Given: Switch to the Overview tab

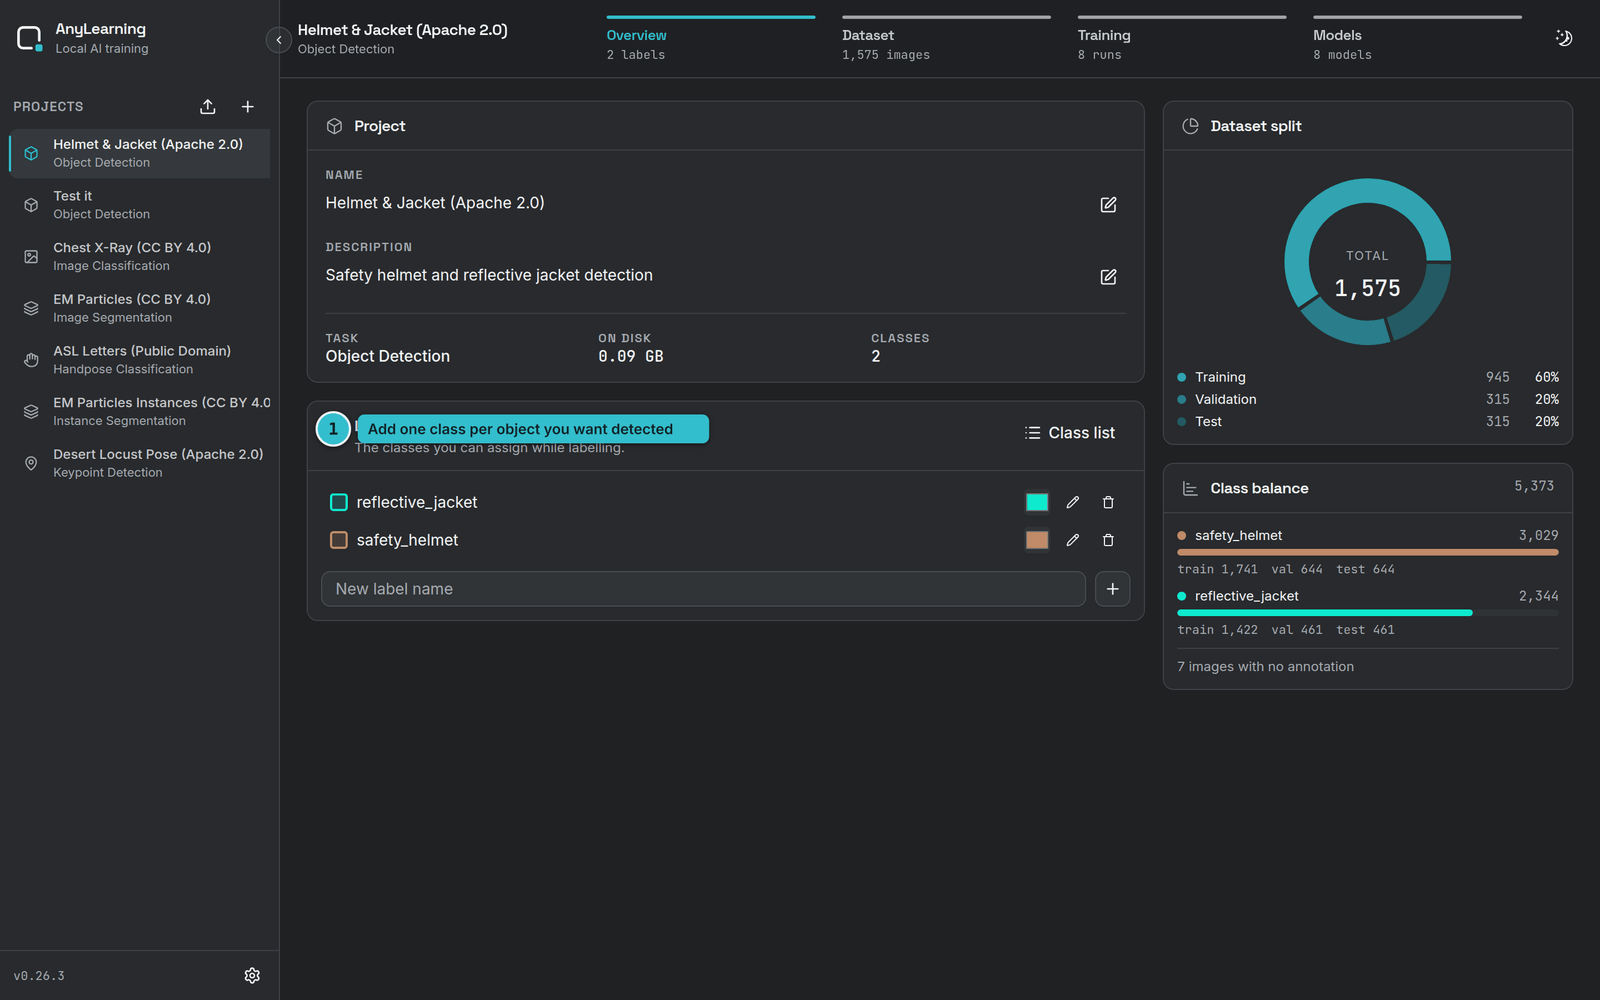Looking at the screenshot, I should pos(710,40).
